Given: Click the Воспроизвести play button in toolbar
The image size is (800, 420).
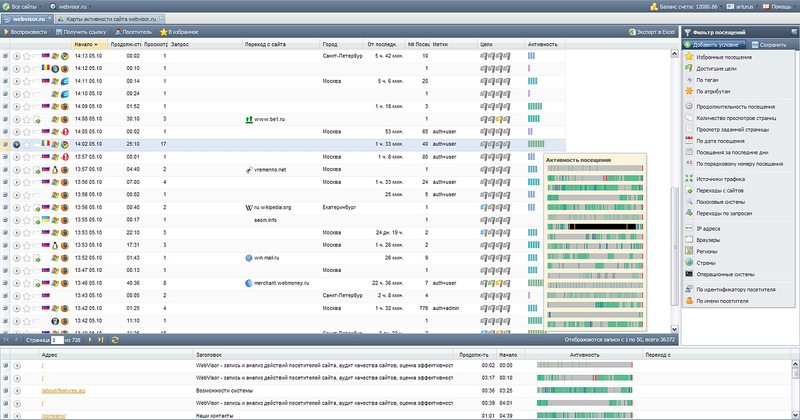Looking at the screenshot, I should (x=27, y=32).
